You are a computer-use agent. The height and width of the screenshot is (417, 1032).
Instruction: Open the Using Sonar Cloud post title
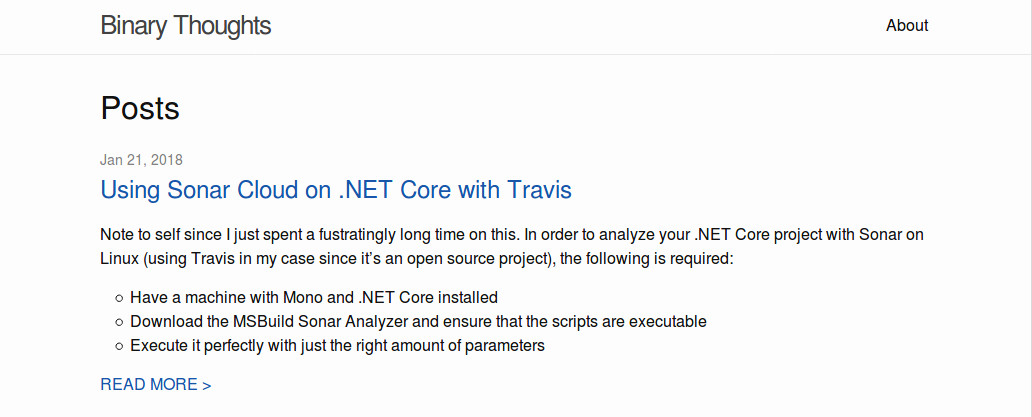[x=336, y=189]
